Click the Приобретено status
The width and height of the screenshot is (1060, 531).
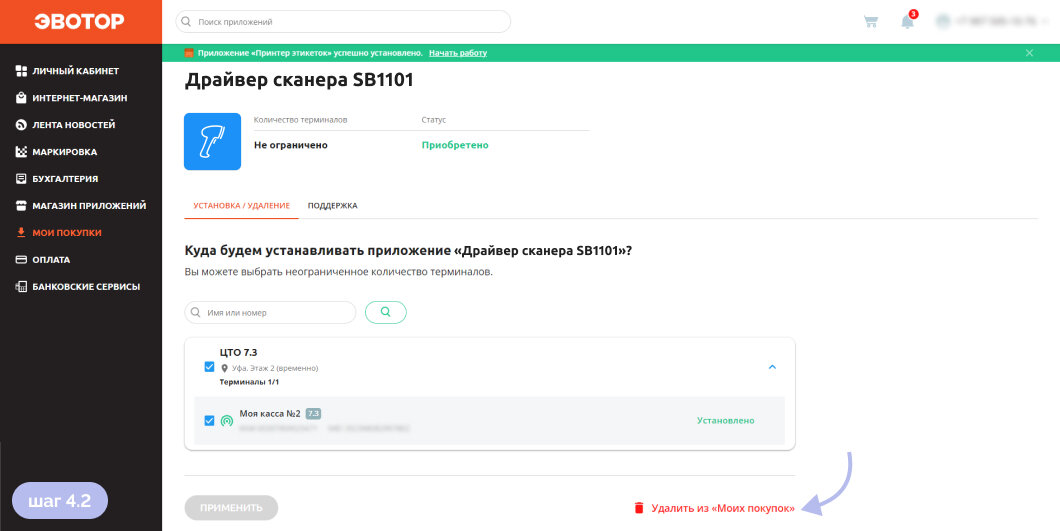455,145
